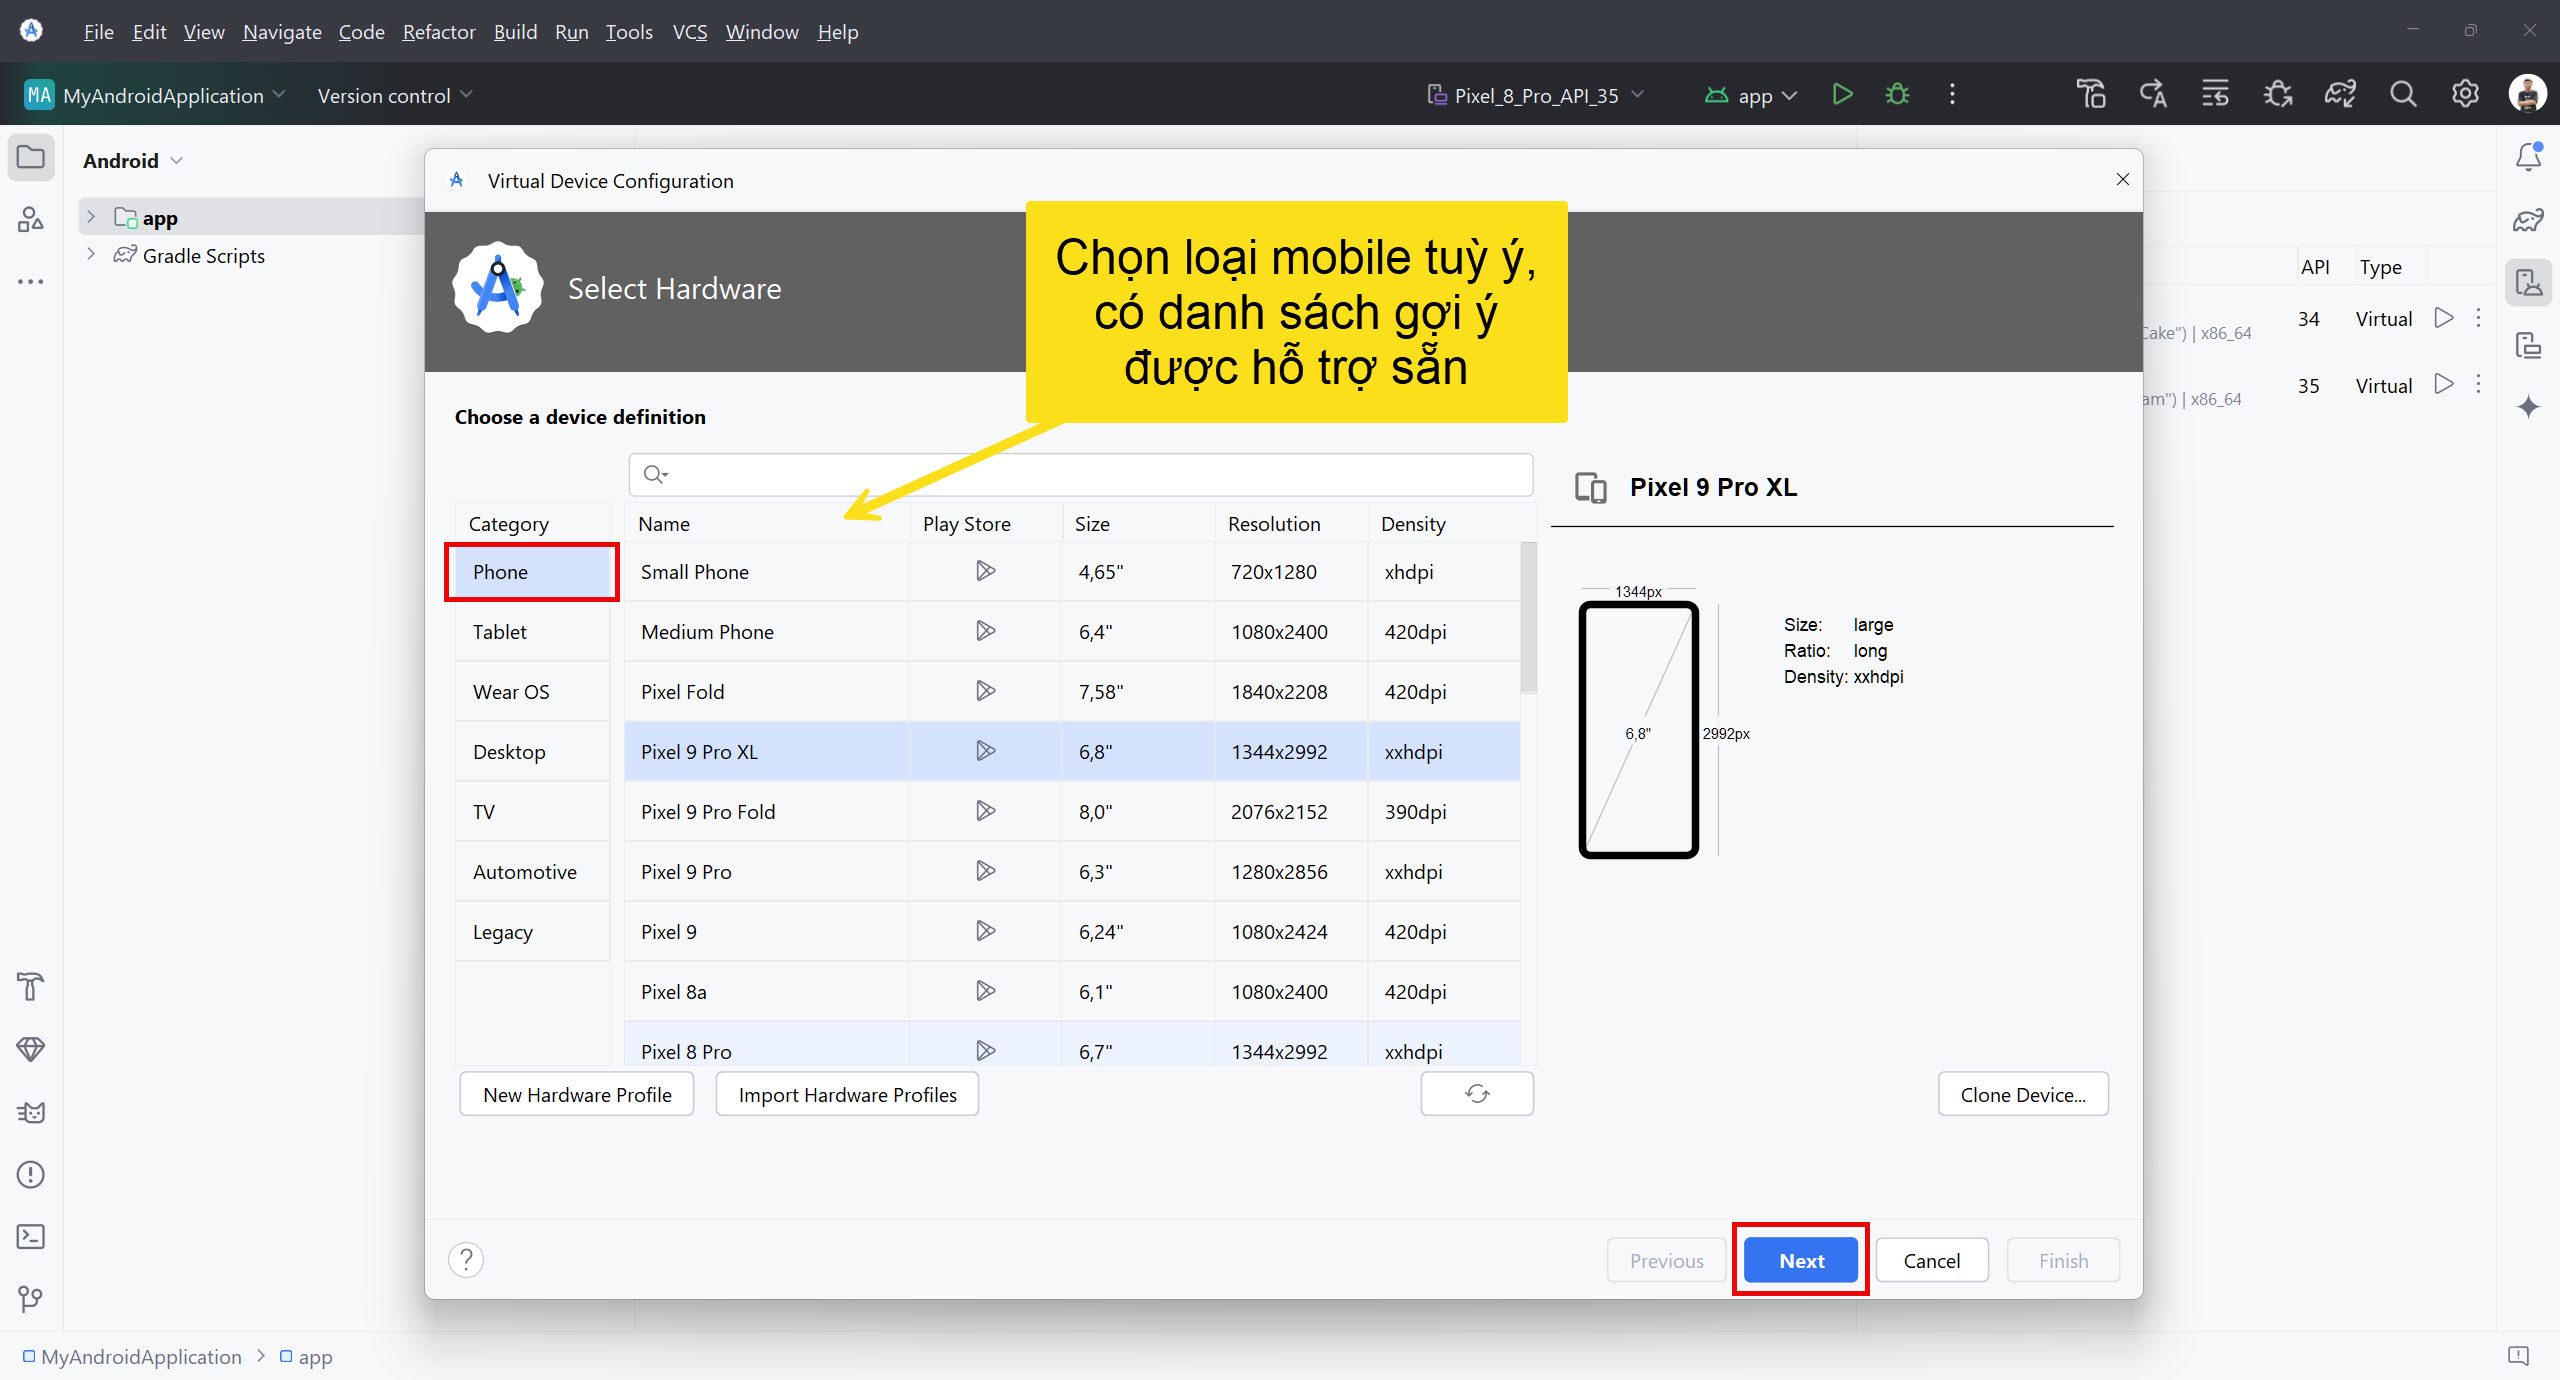Click app in the bottom breadcrumb

tap(306, 1357)
